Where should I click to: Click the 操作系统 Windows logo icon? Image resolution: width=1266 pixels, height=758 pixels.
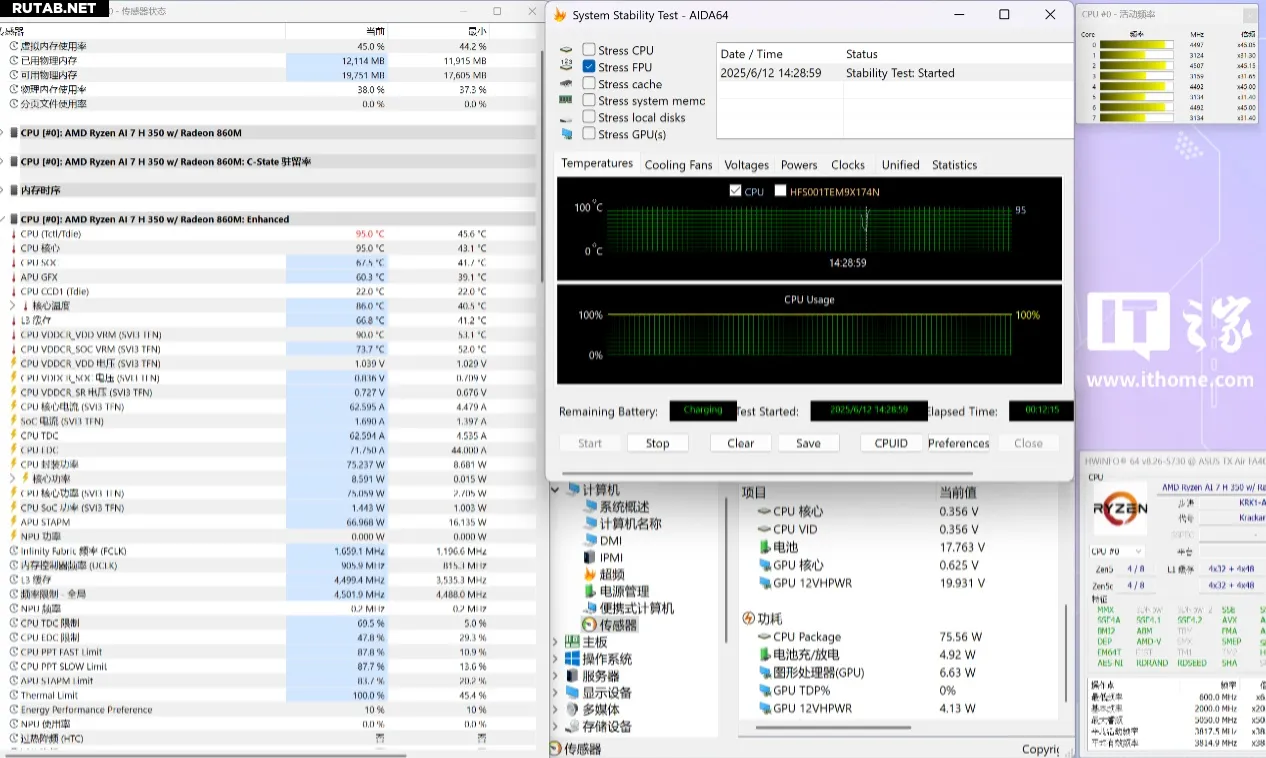[573, 659]
